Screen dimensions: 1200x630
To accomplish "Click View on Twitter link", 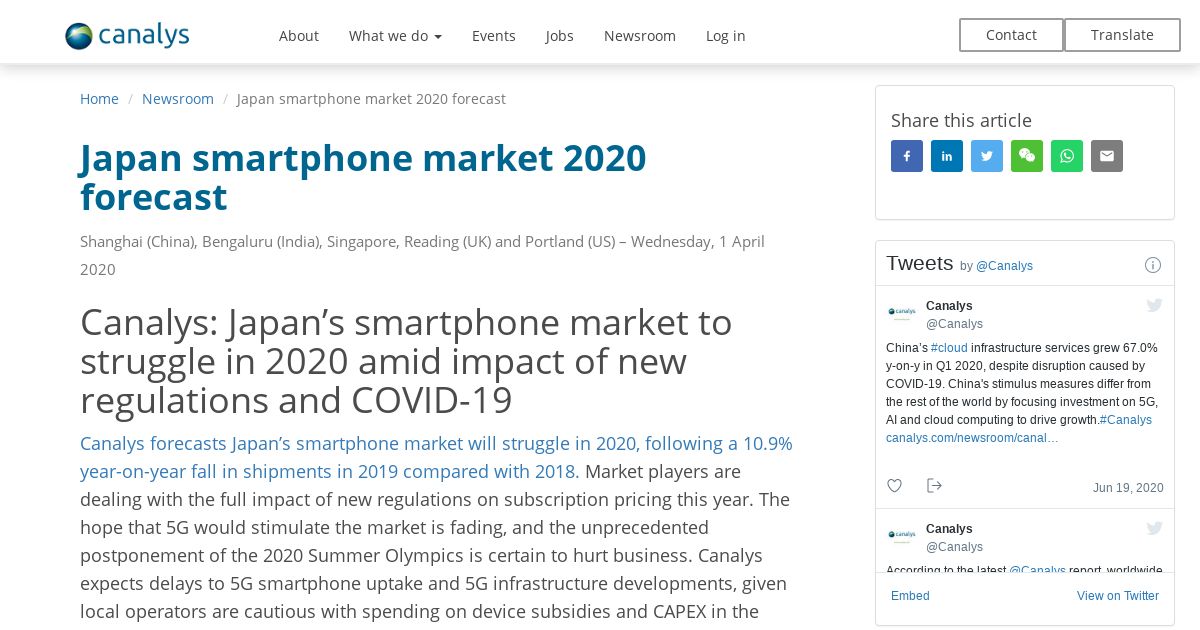I will click(1118, 596).
